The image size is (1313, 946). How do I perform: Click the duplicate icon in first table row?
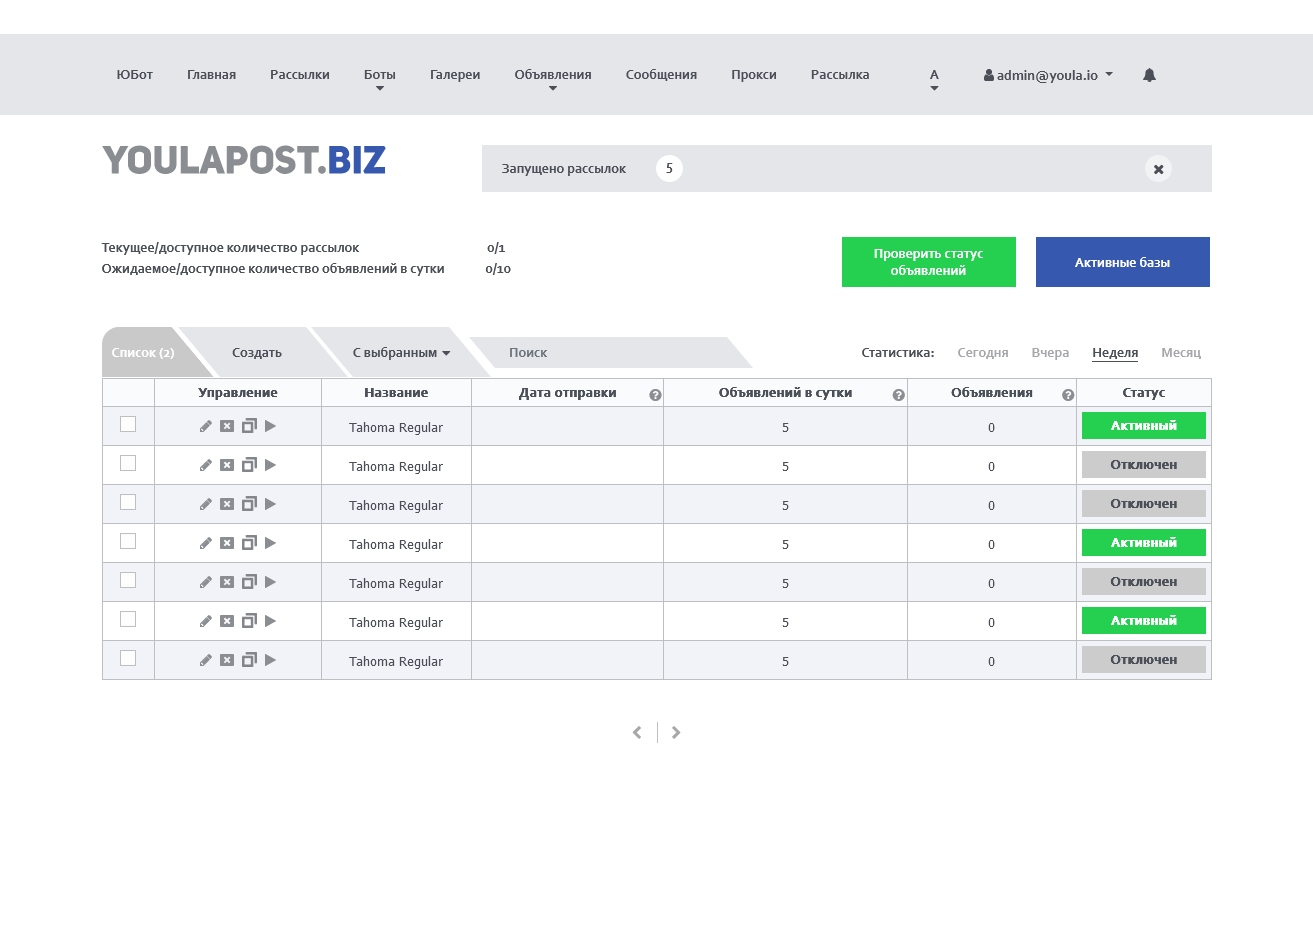(x=249, y=426)
